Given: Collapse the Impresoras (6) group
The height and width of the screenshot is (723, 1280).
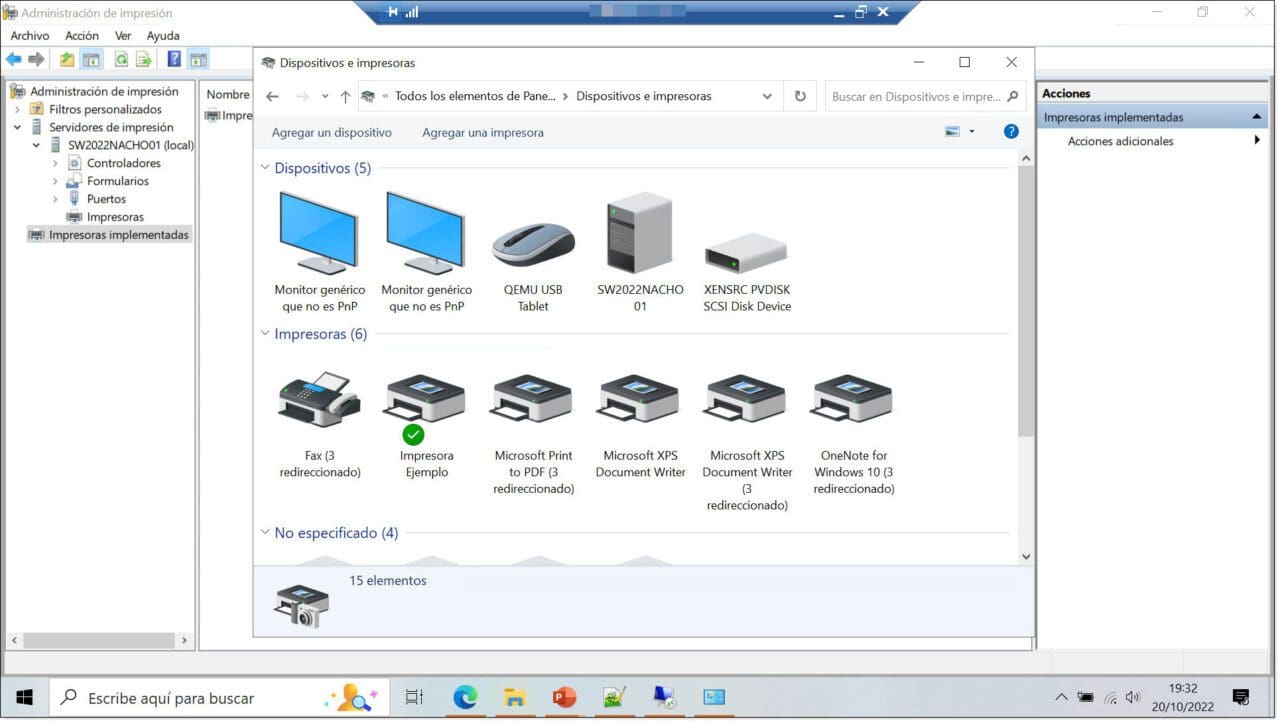Looking at the screenshot, I should (x=265, y=334).
